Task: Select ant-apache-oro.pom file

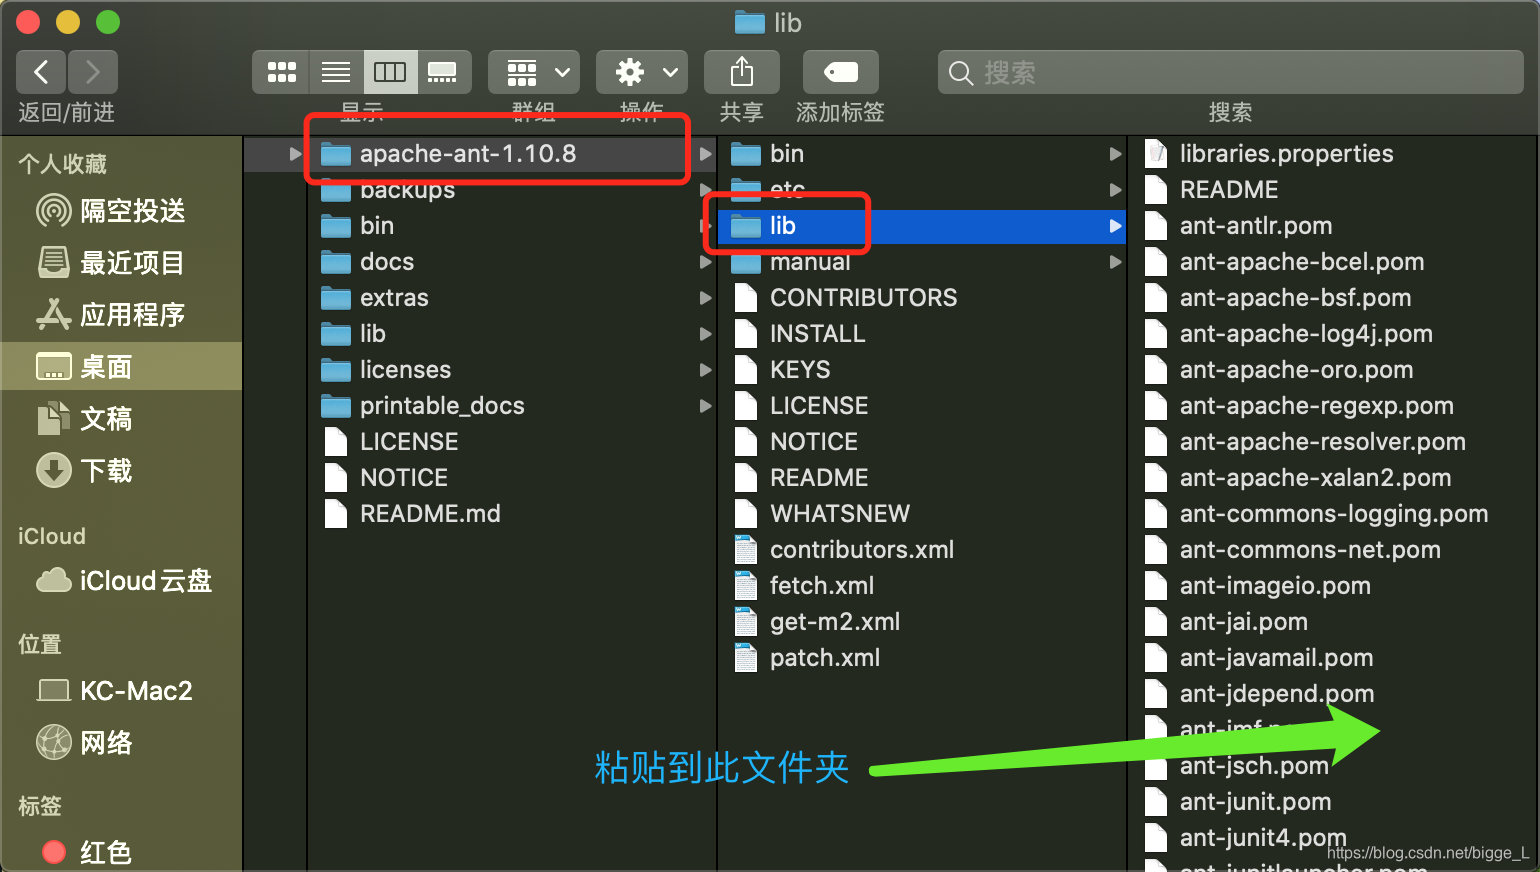Action: [x=1333, y=370]
